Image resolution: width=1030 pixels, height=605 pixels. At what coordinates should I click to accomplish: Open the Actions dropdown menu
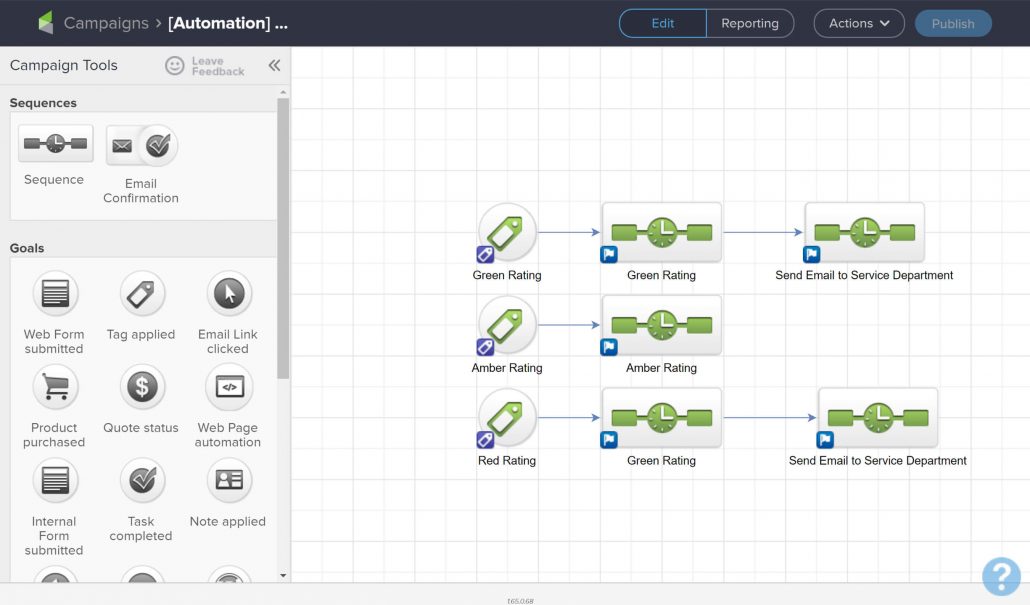(x=859, y=24)
